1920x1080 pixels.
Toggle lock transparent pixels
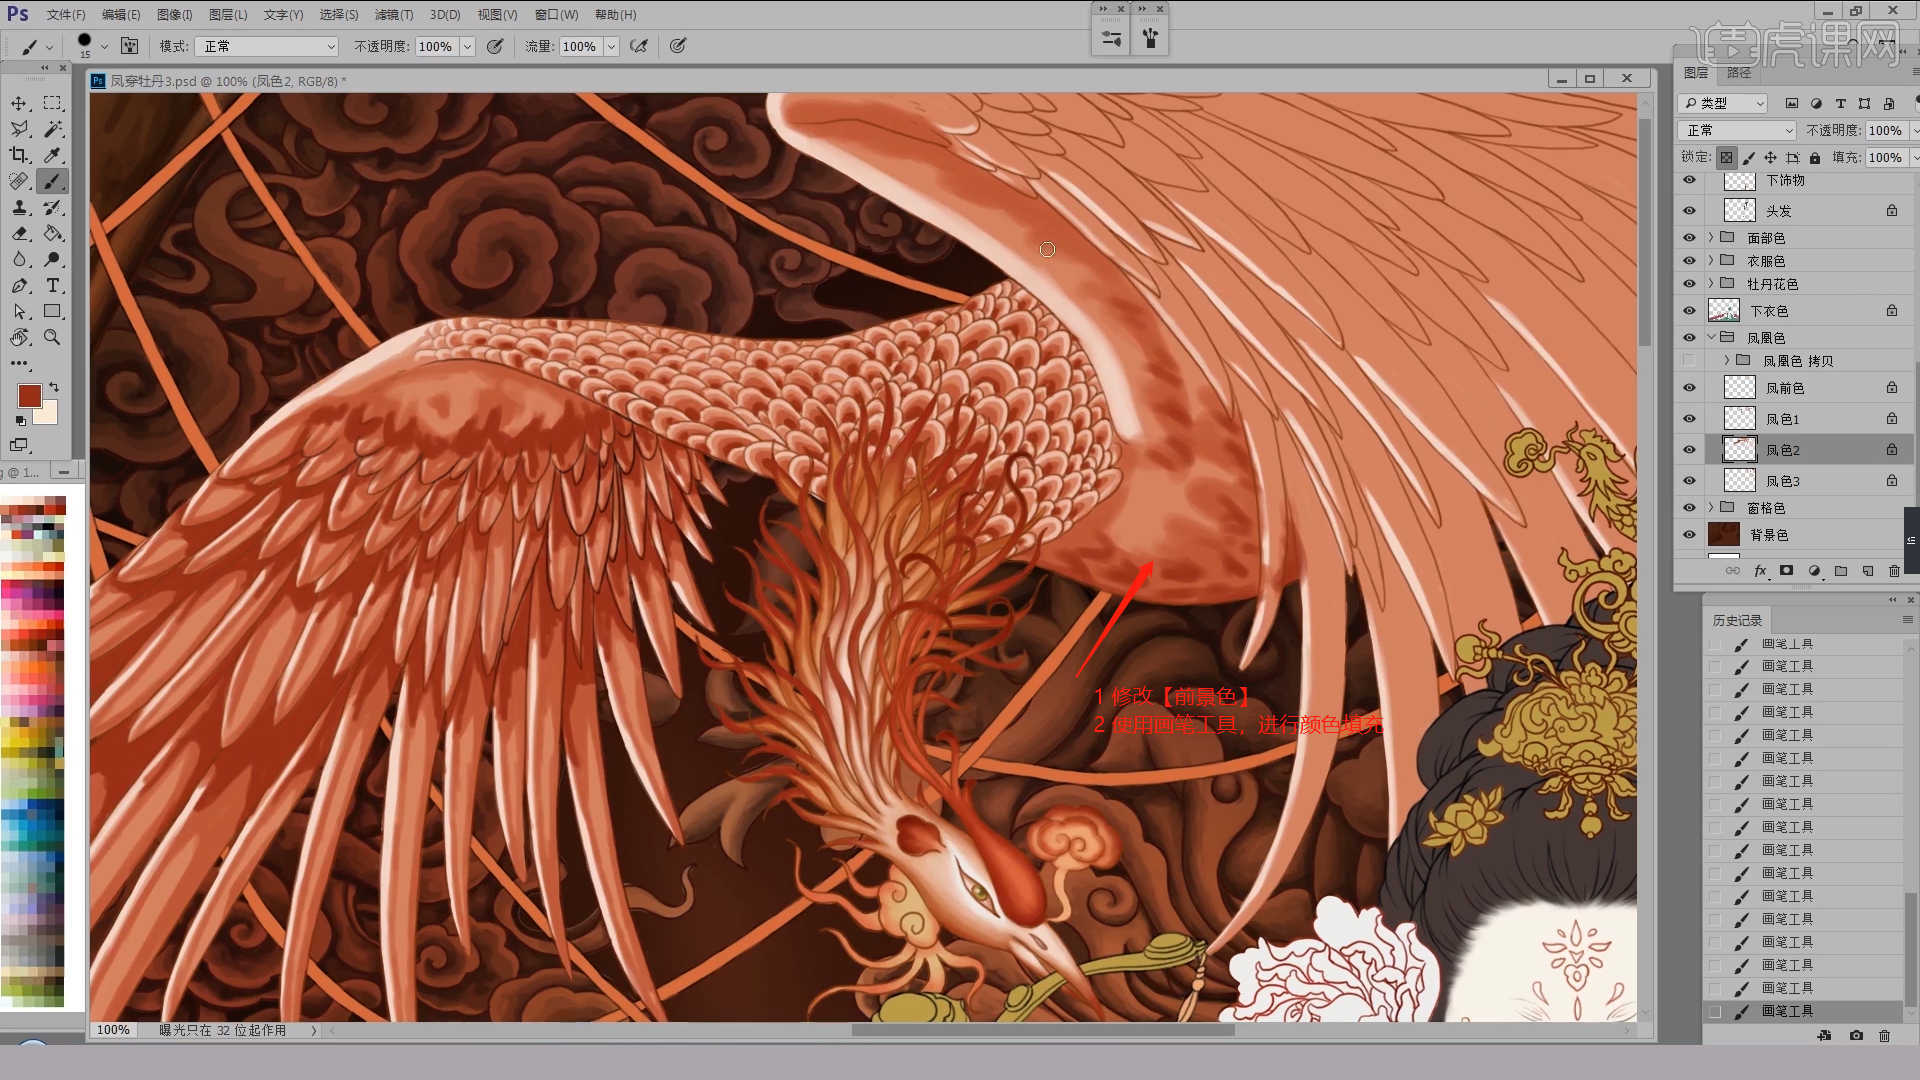(1727, 158)
